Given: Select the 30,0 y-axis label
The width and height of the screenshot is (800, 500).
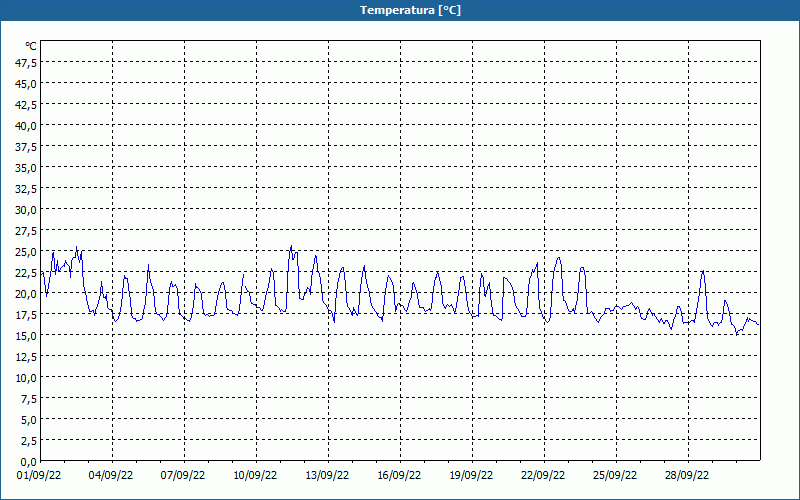Looking at the screenshot, I should (26, 210).
